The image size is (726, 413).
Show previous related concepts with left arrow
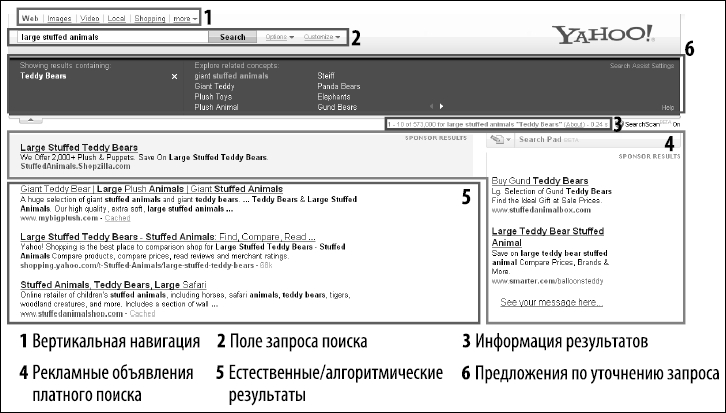point(431,106)
